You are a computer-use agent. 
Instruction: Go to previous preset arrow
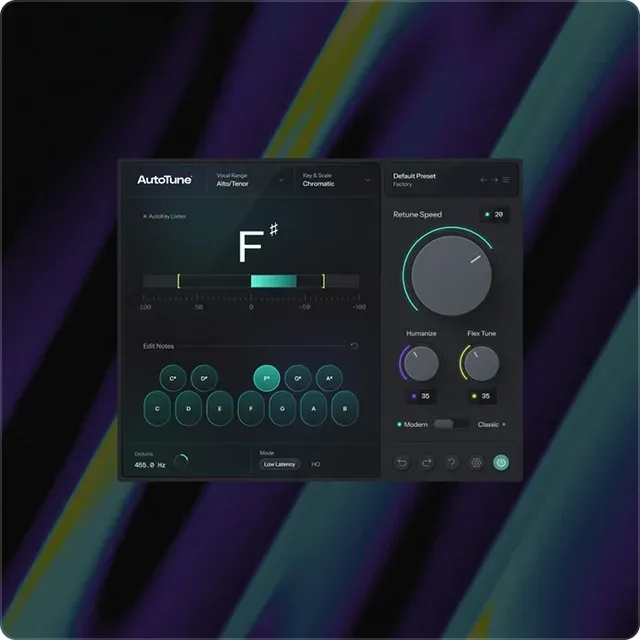484,180
